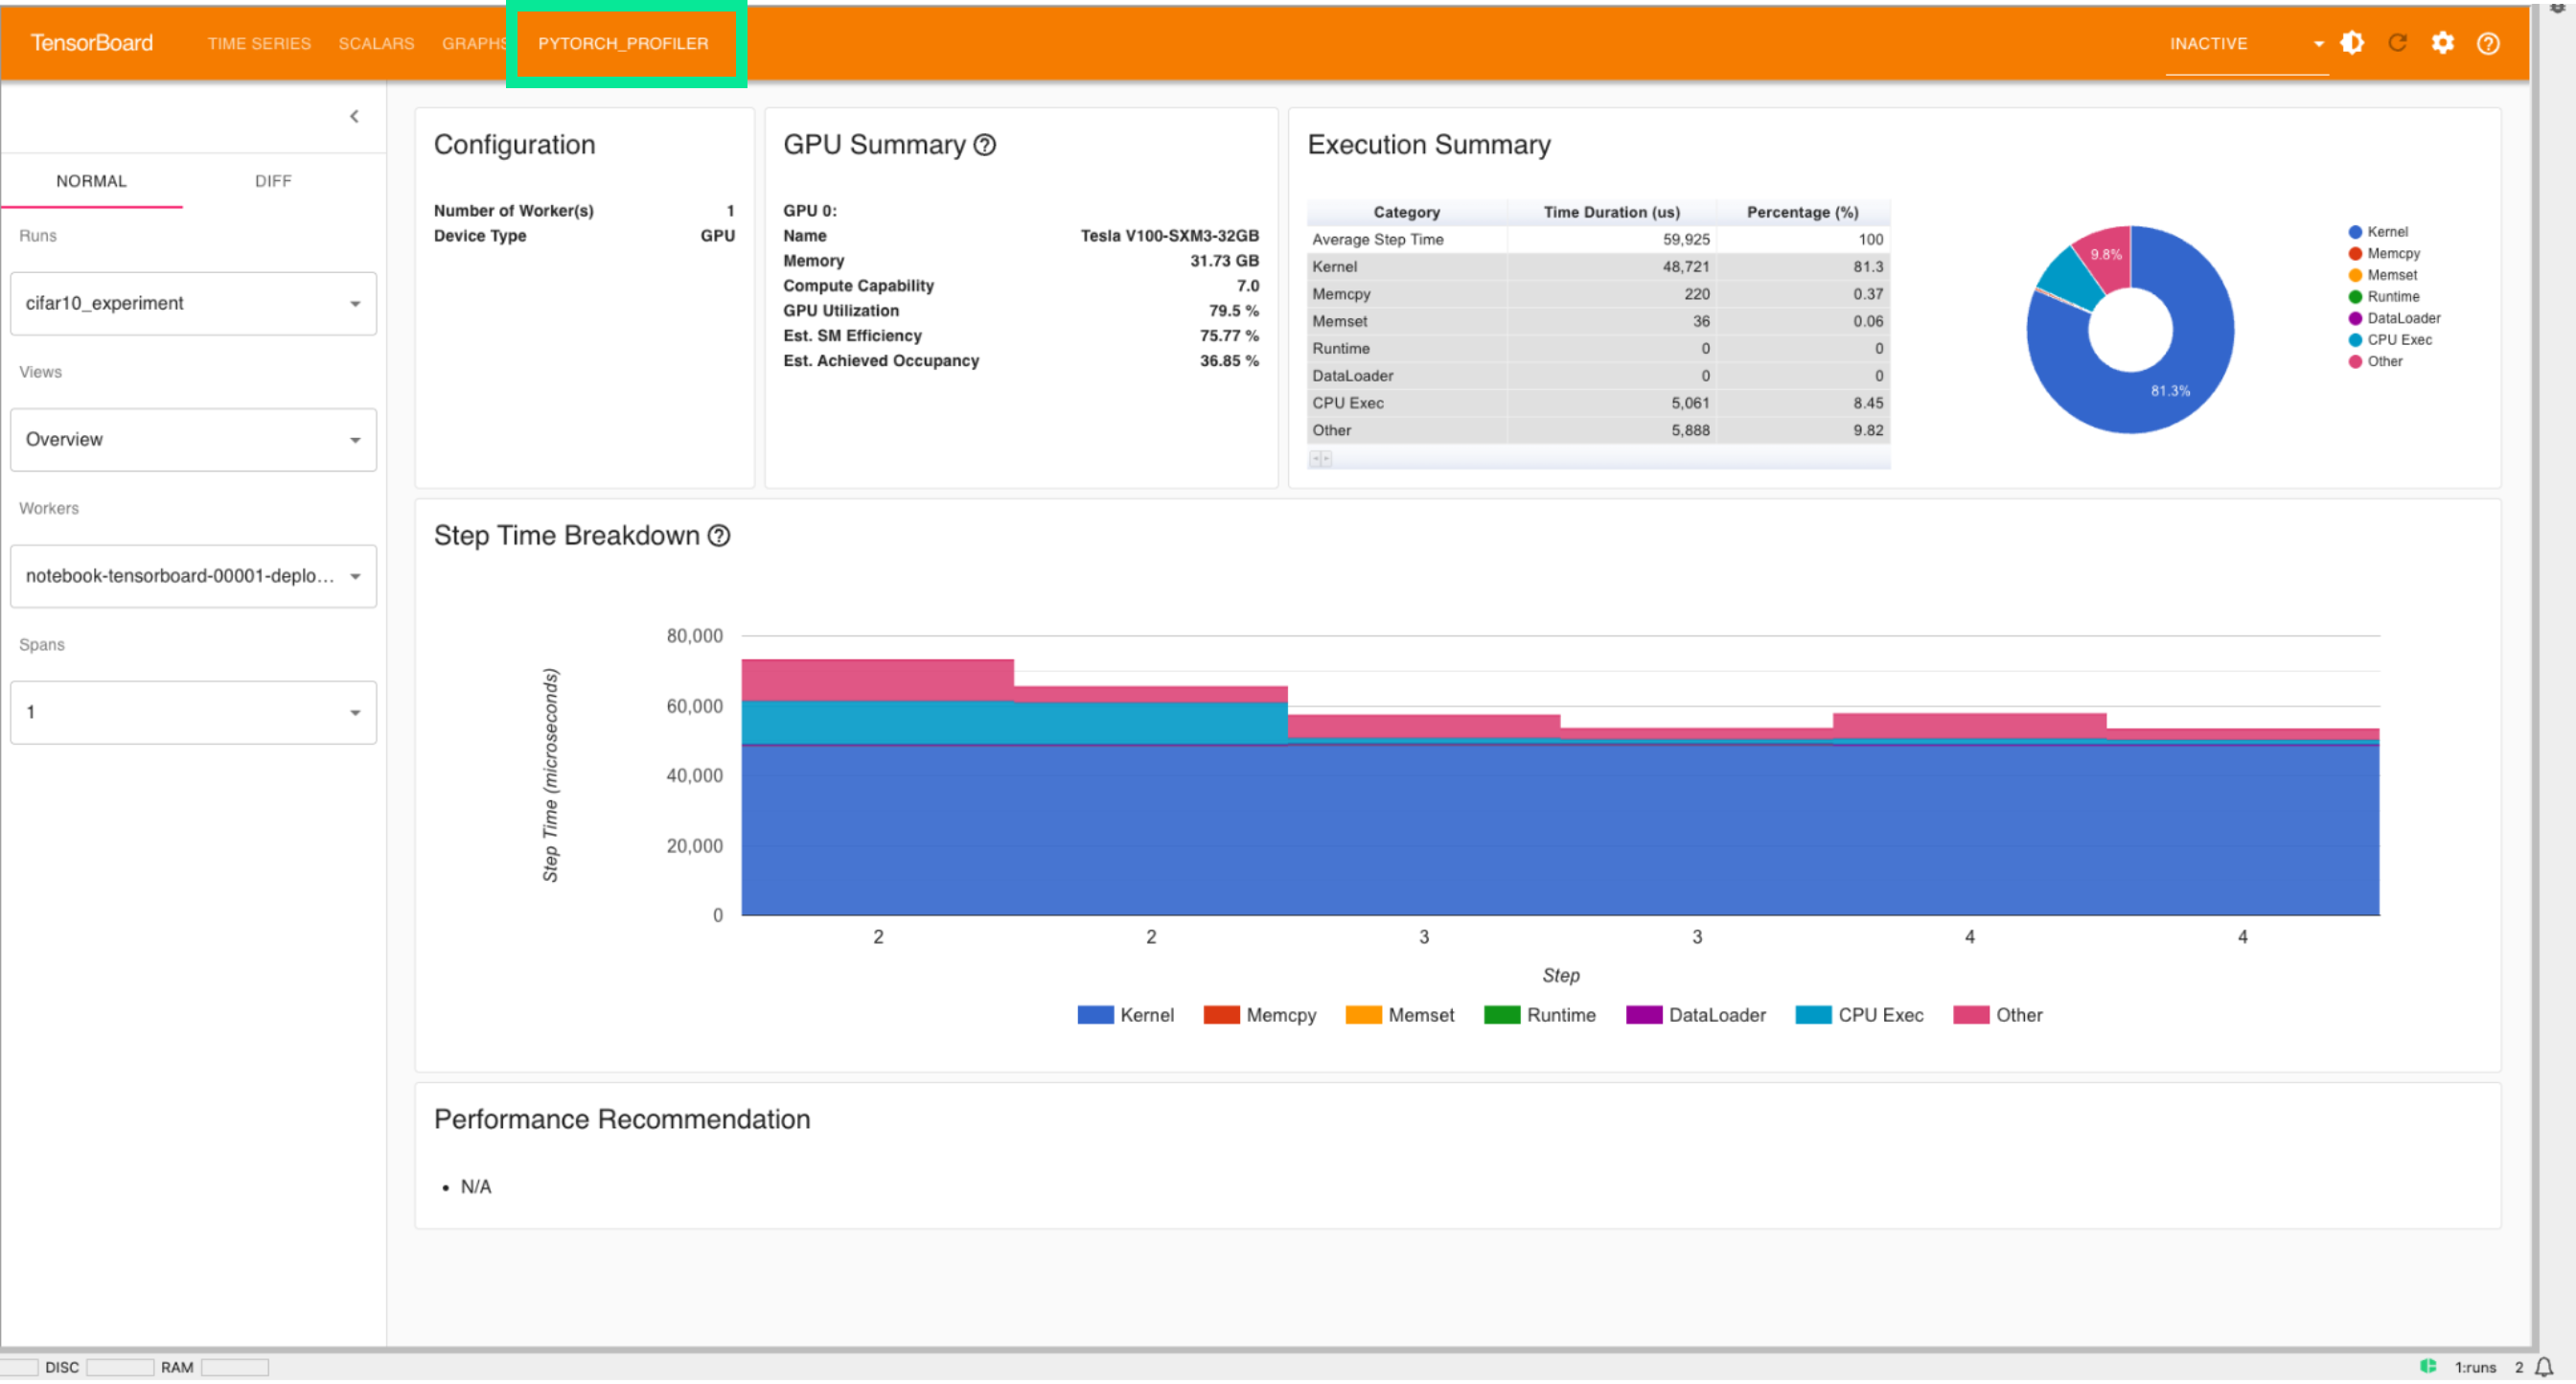Click the help question mark icon in header
Screen dimensions: 2576x1384
(2488, 43)
